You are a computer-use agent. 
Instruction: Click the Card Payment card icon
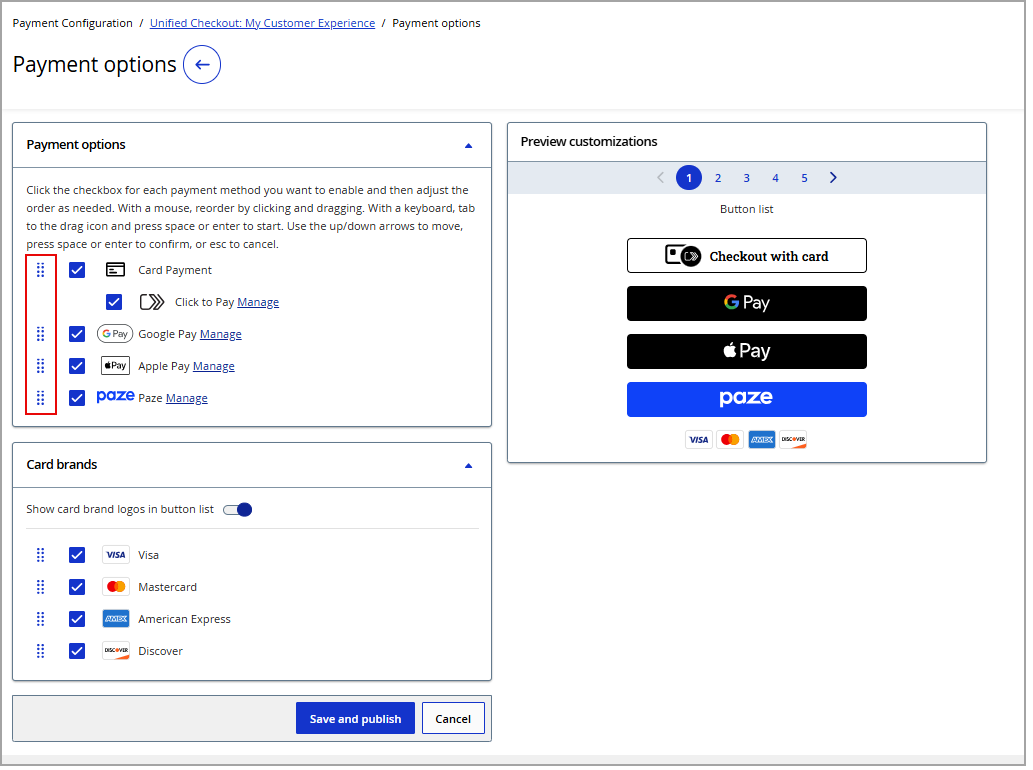coord(116,271)
